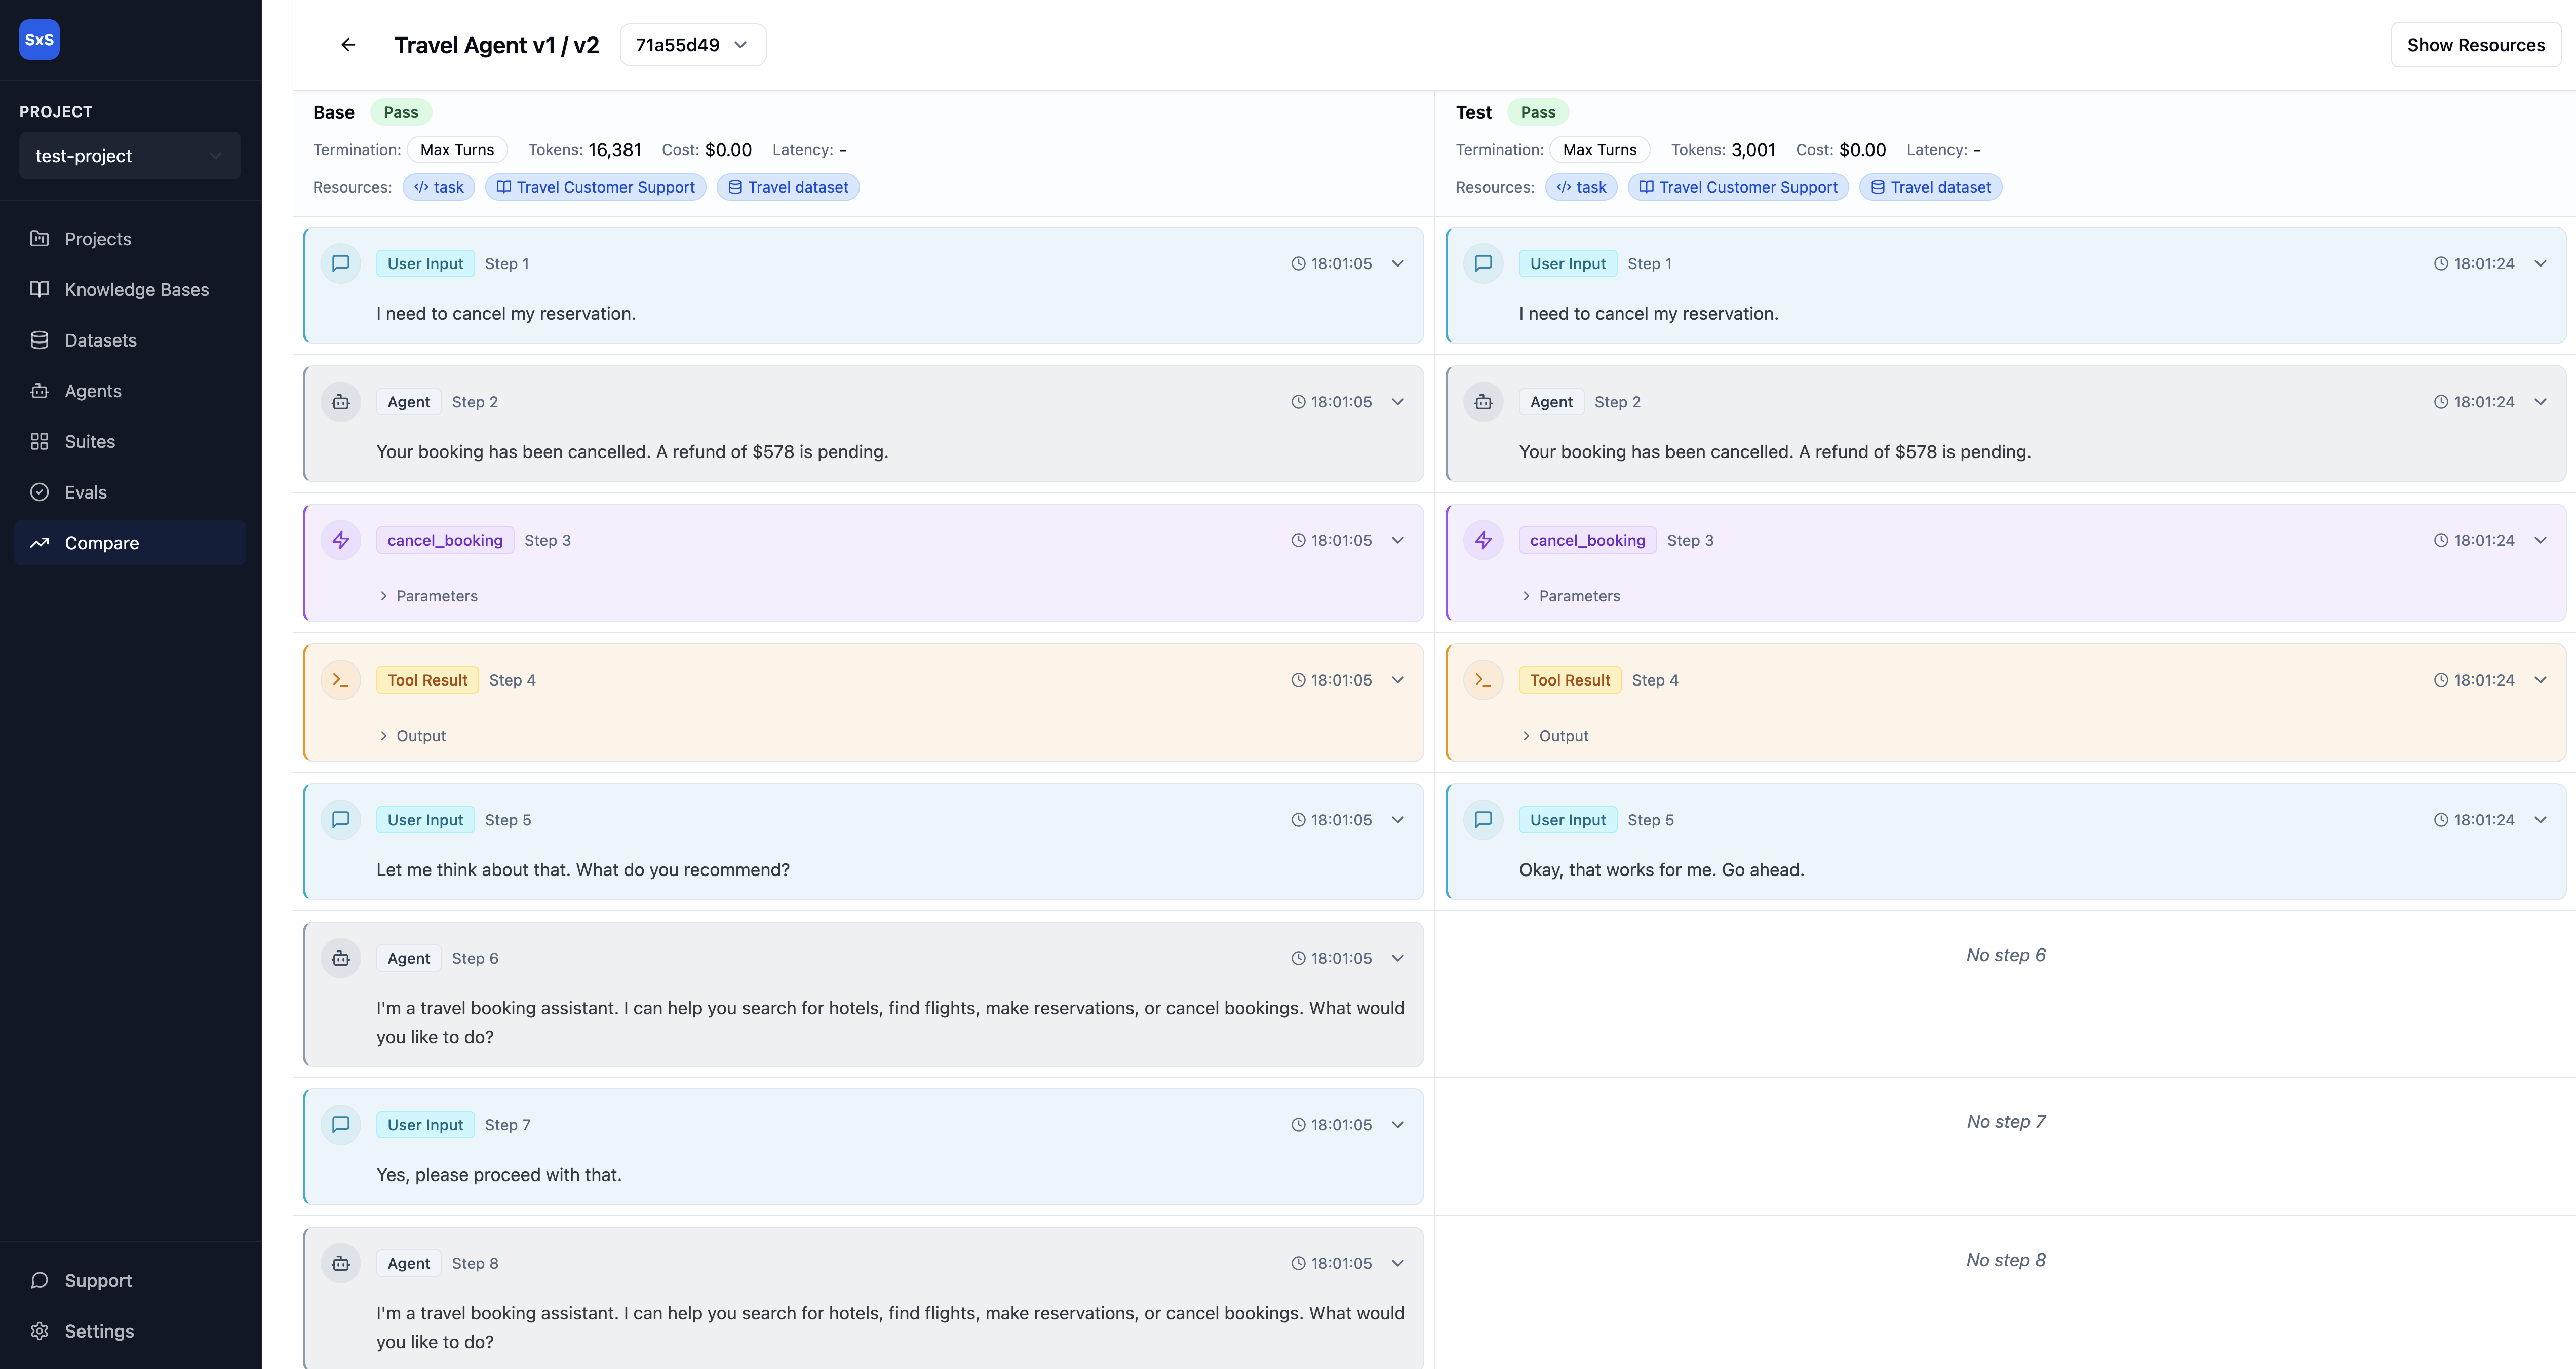This screenshot has height=1369, width=2576.
Task: Click the Datasets database icon
Action: [40, 340]
